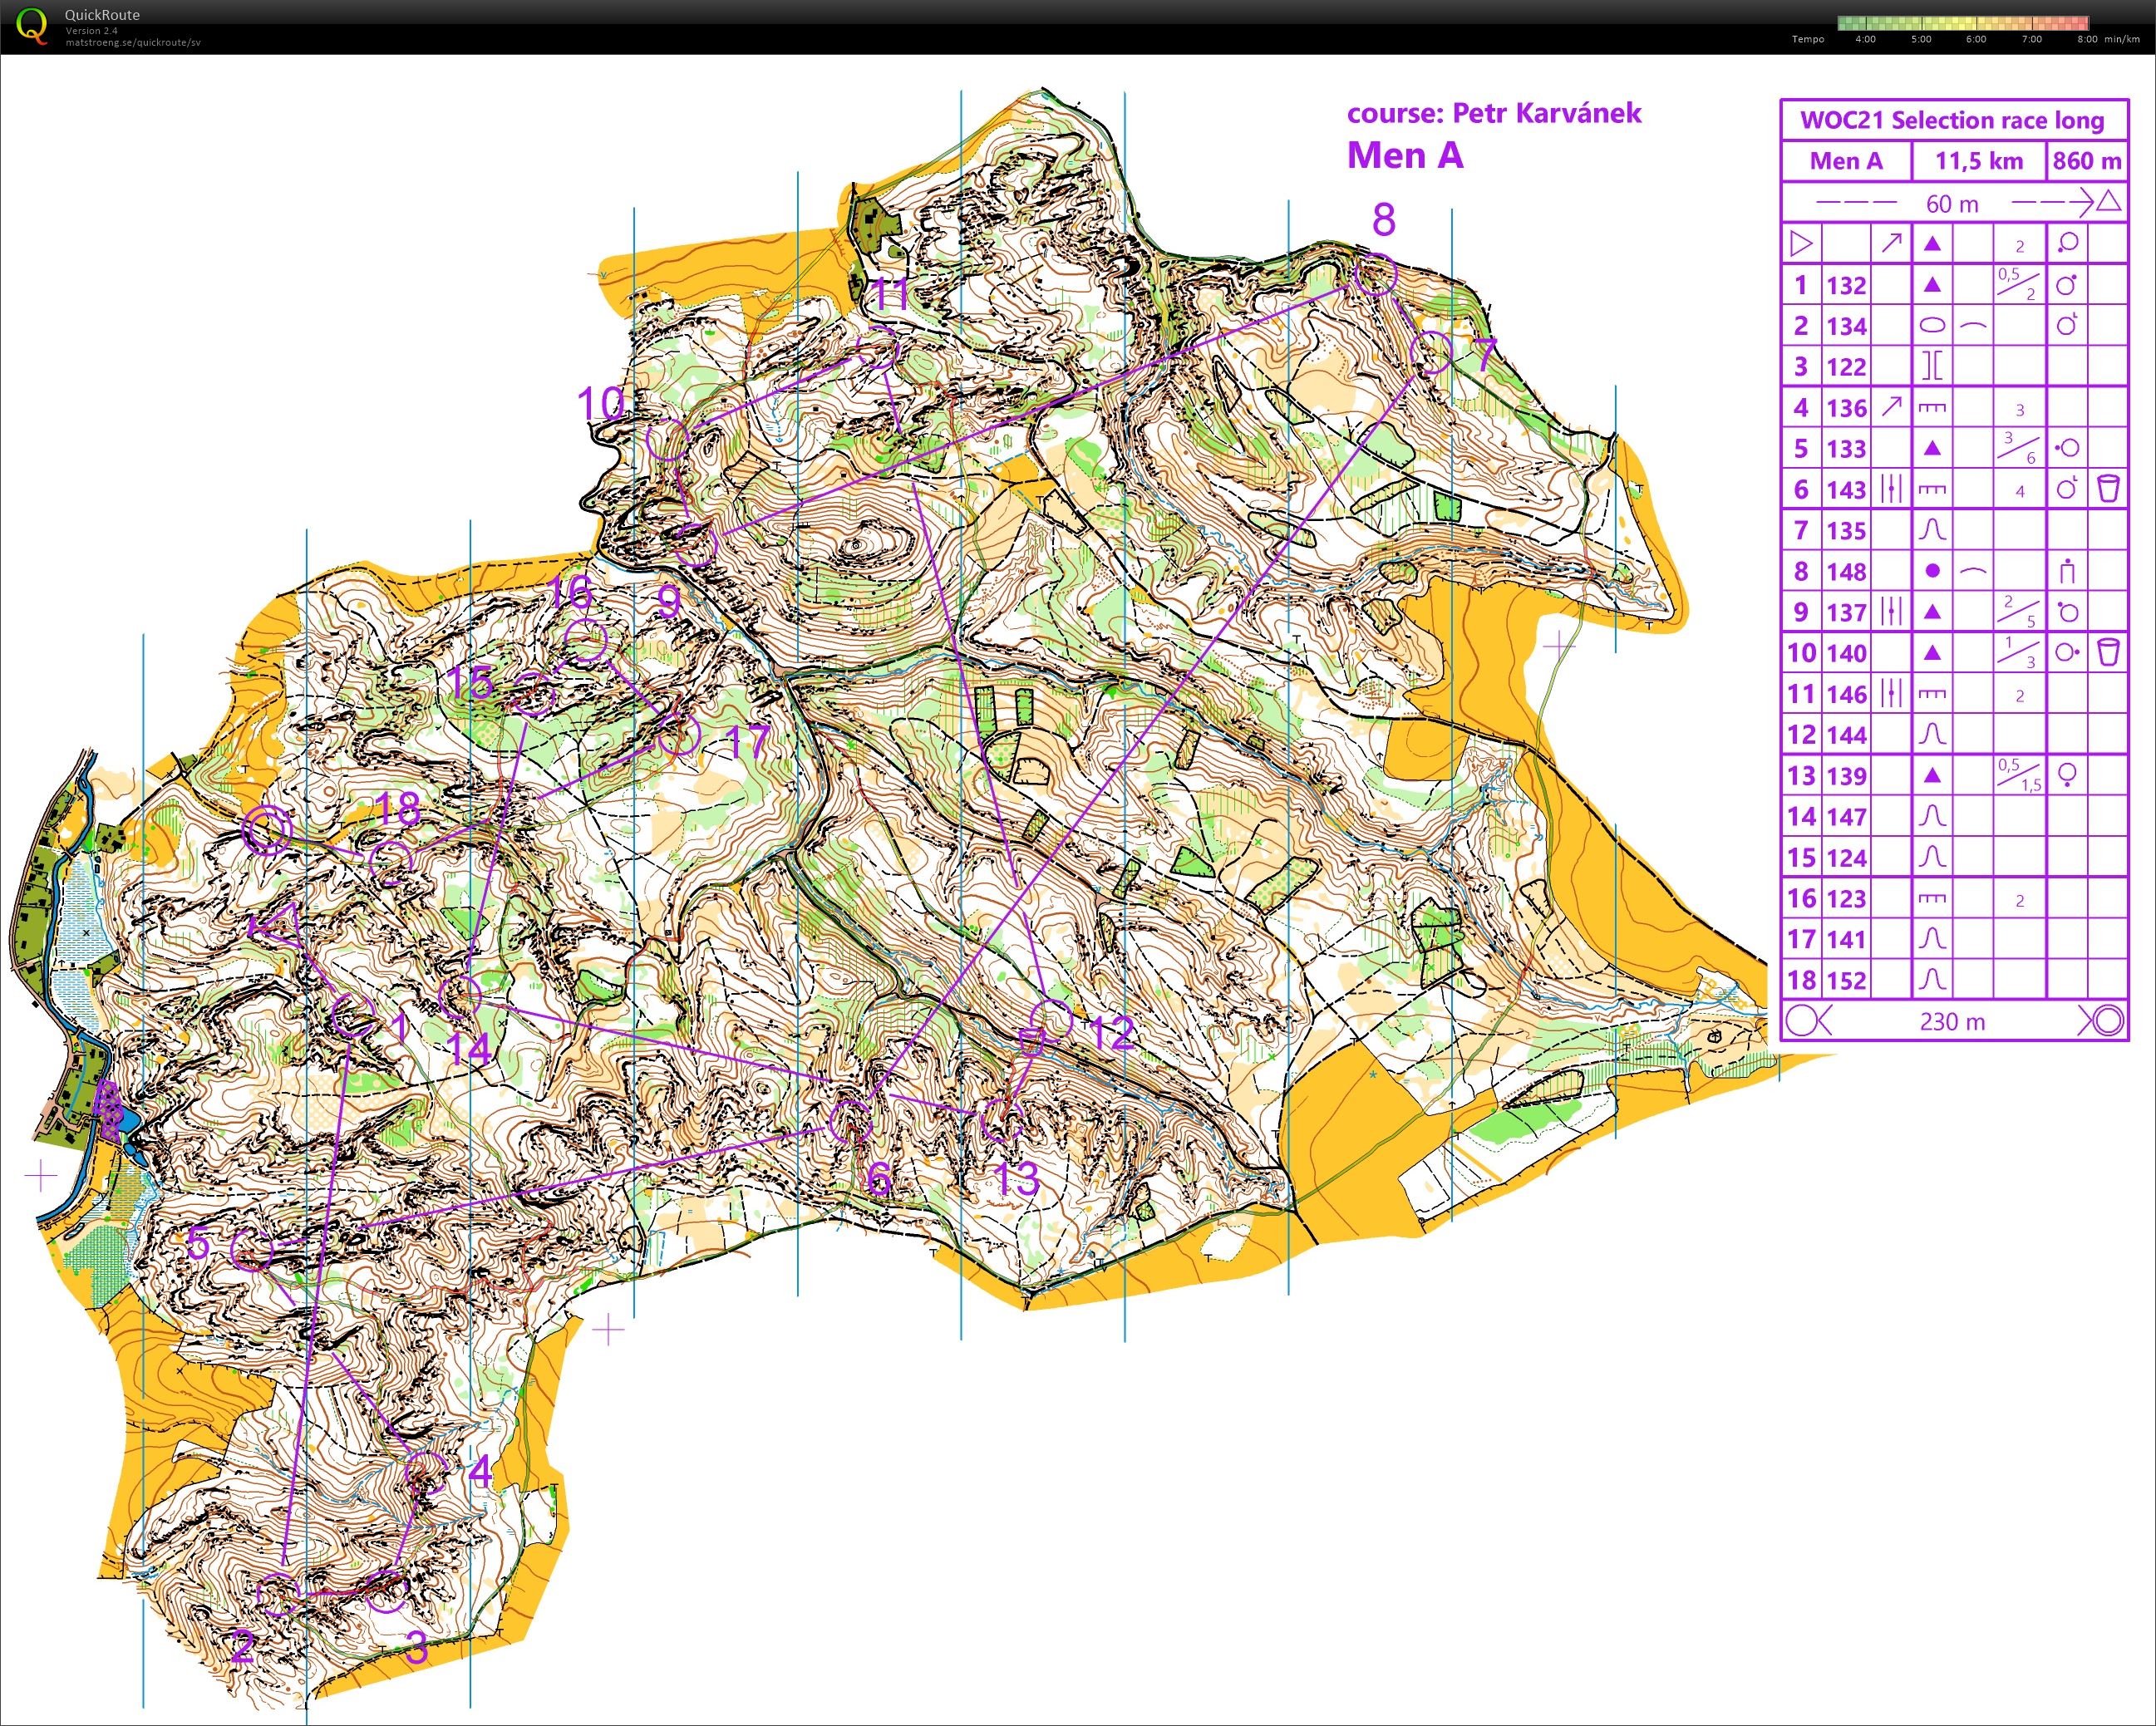
Task: Select control code 143 in the table
Action: point(1846,489)
